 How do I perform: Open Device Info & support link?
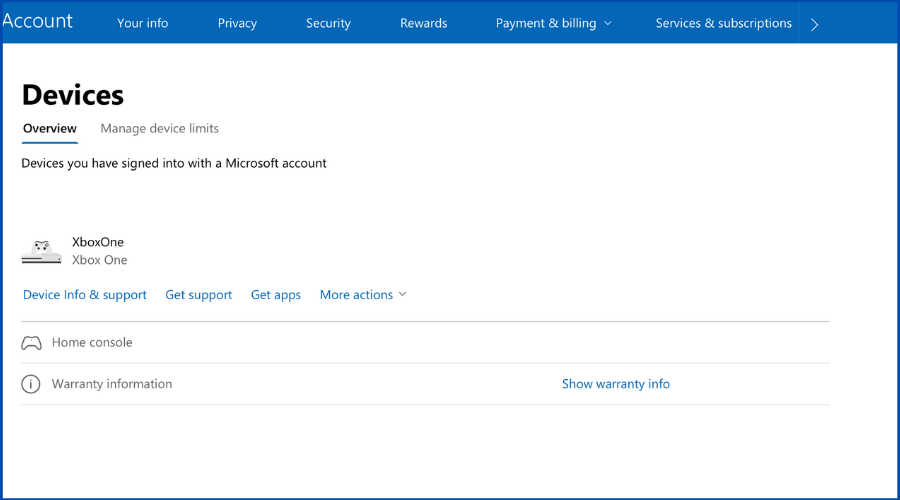click(85, 295)
